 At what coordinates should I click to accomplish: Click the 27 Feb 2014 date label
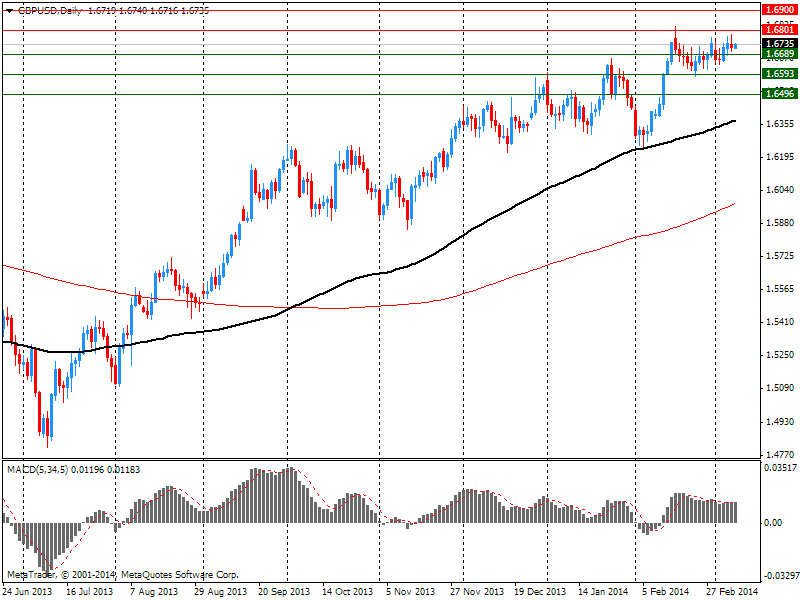pyautogui.click(x=732, y=591)
